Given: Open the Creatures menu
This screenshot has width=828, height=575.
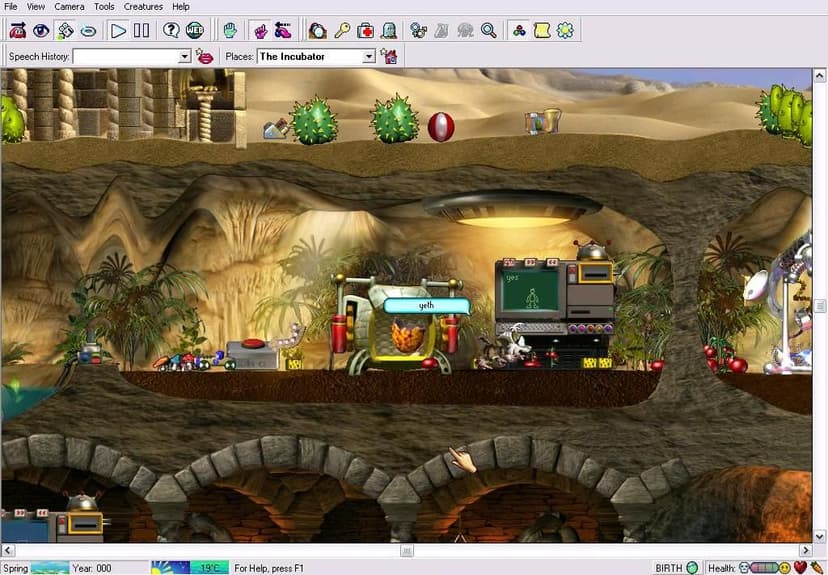Looking at the screenshot, I should 143,7.
